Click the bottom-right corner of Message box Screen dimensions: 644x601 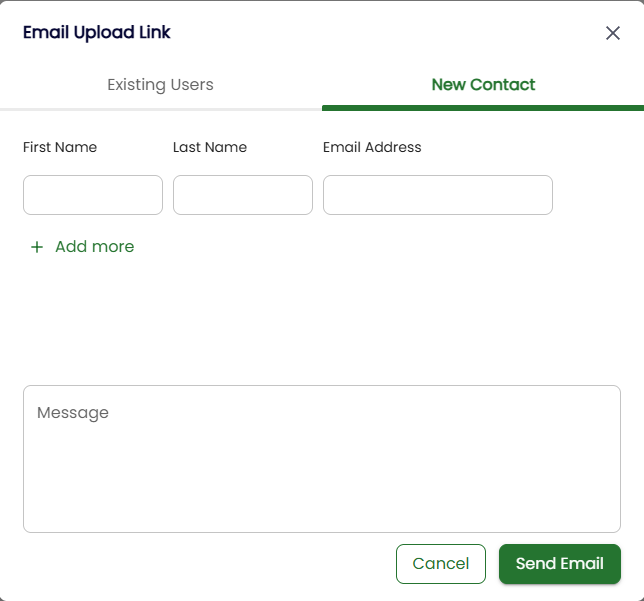point(614,526)
